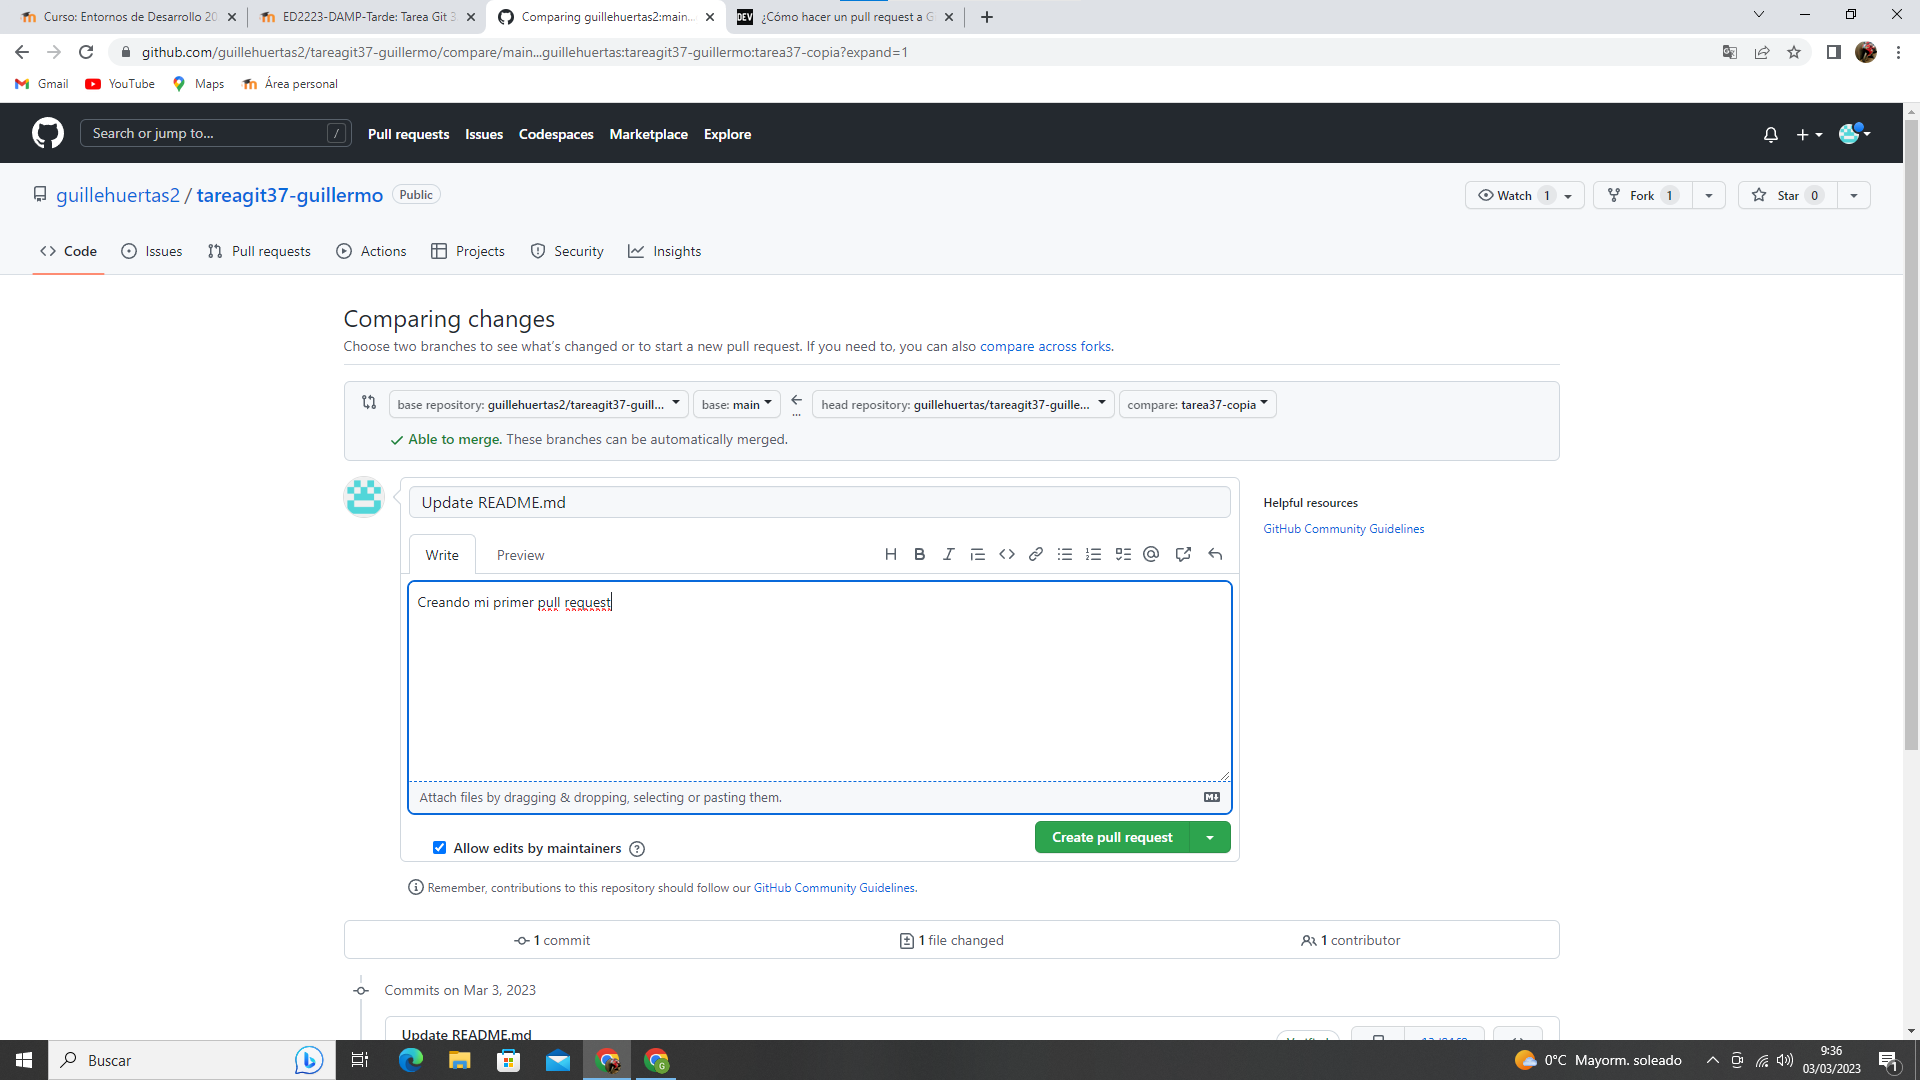Screen dimensions: 1920x1080
Task: Insert a heading into the description
Action: 890,554
